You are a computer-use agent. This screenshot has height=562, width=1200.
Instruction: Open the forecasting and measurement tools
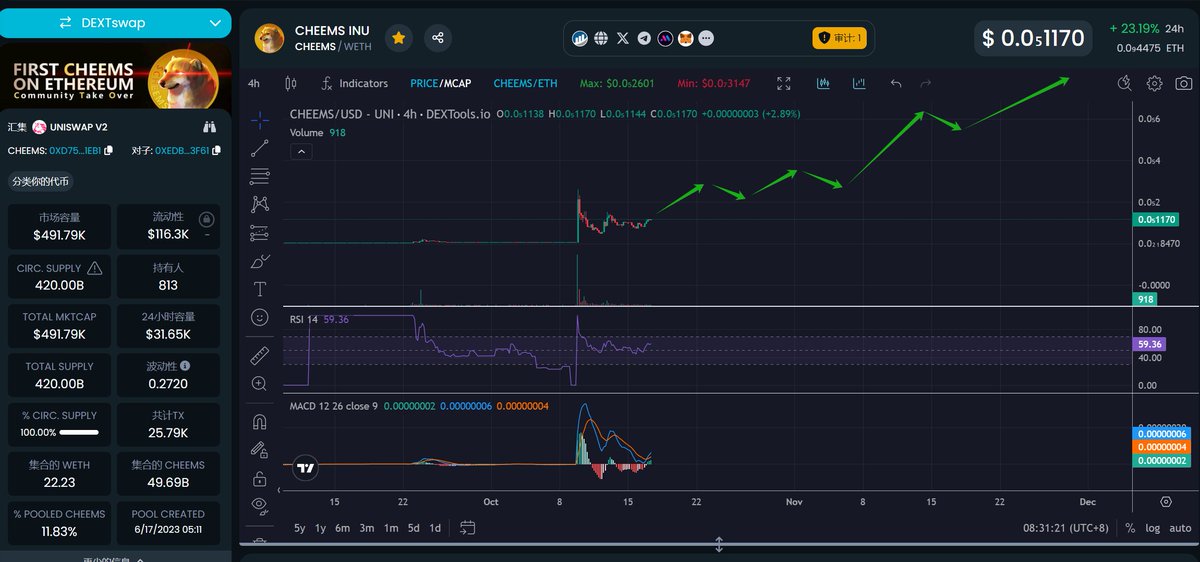click(x=259, y=232)
